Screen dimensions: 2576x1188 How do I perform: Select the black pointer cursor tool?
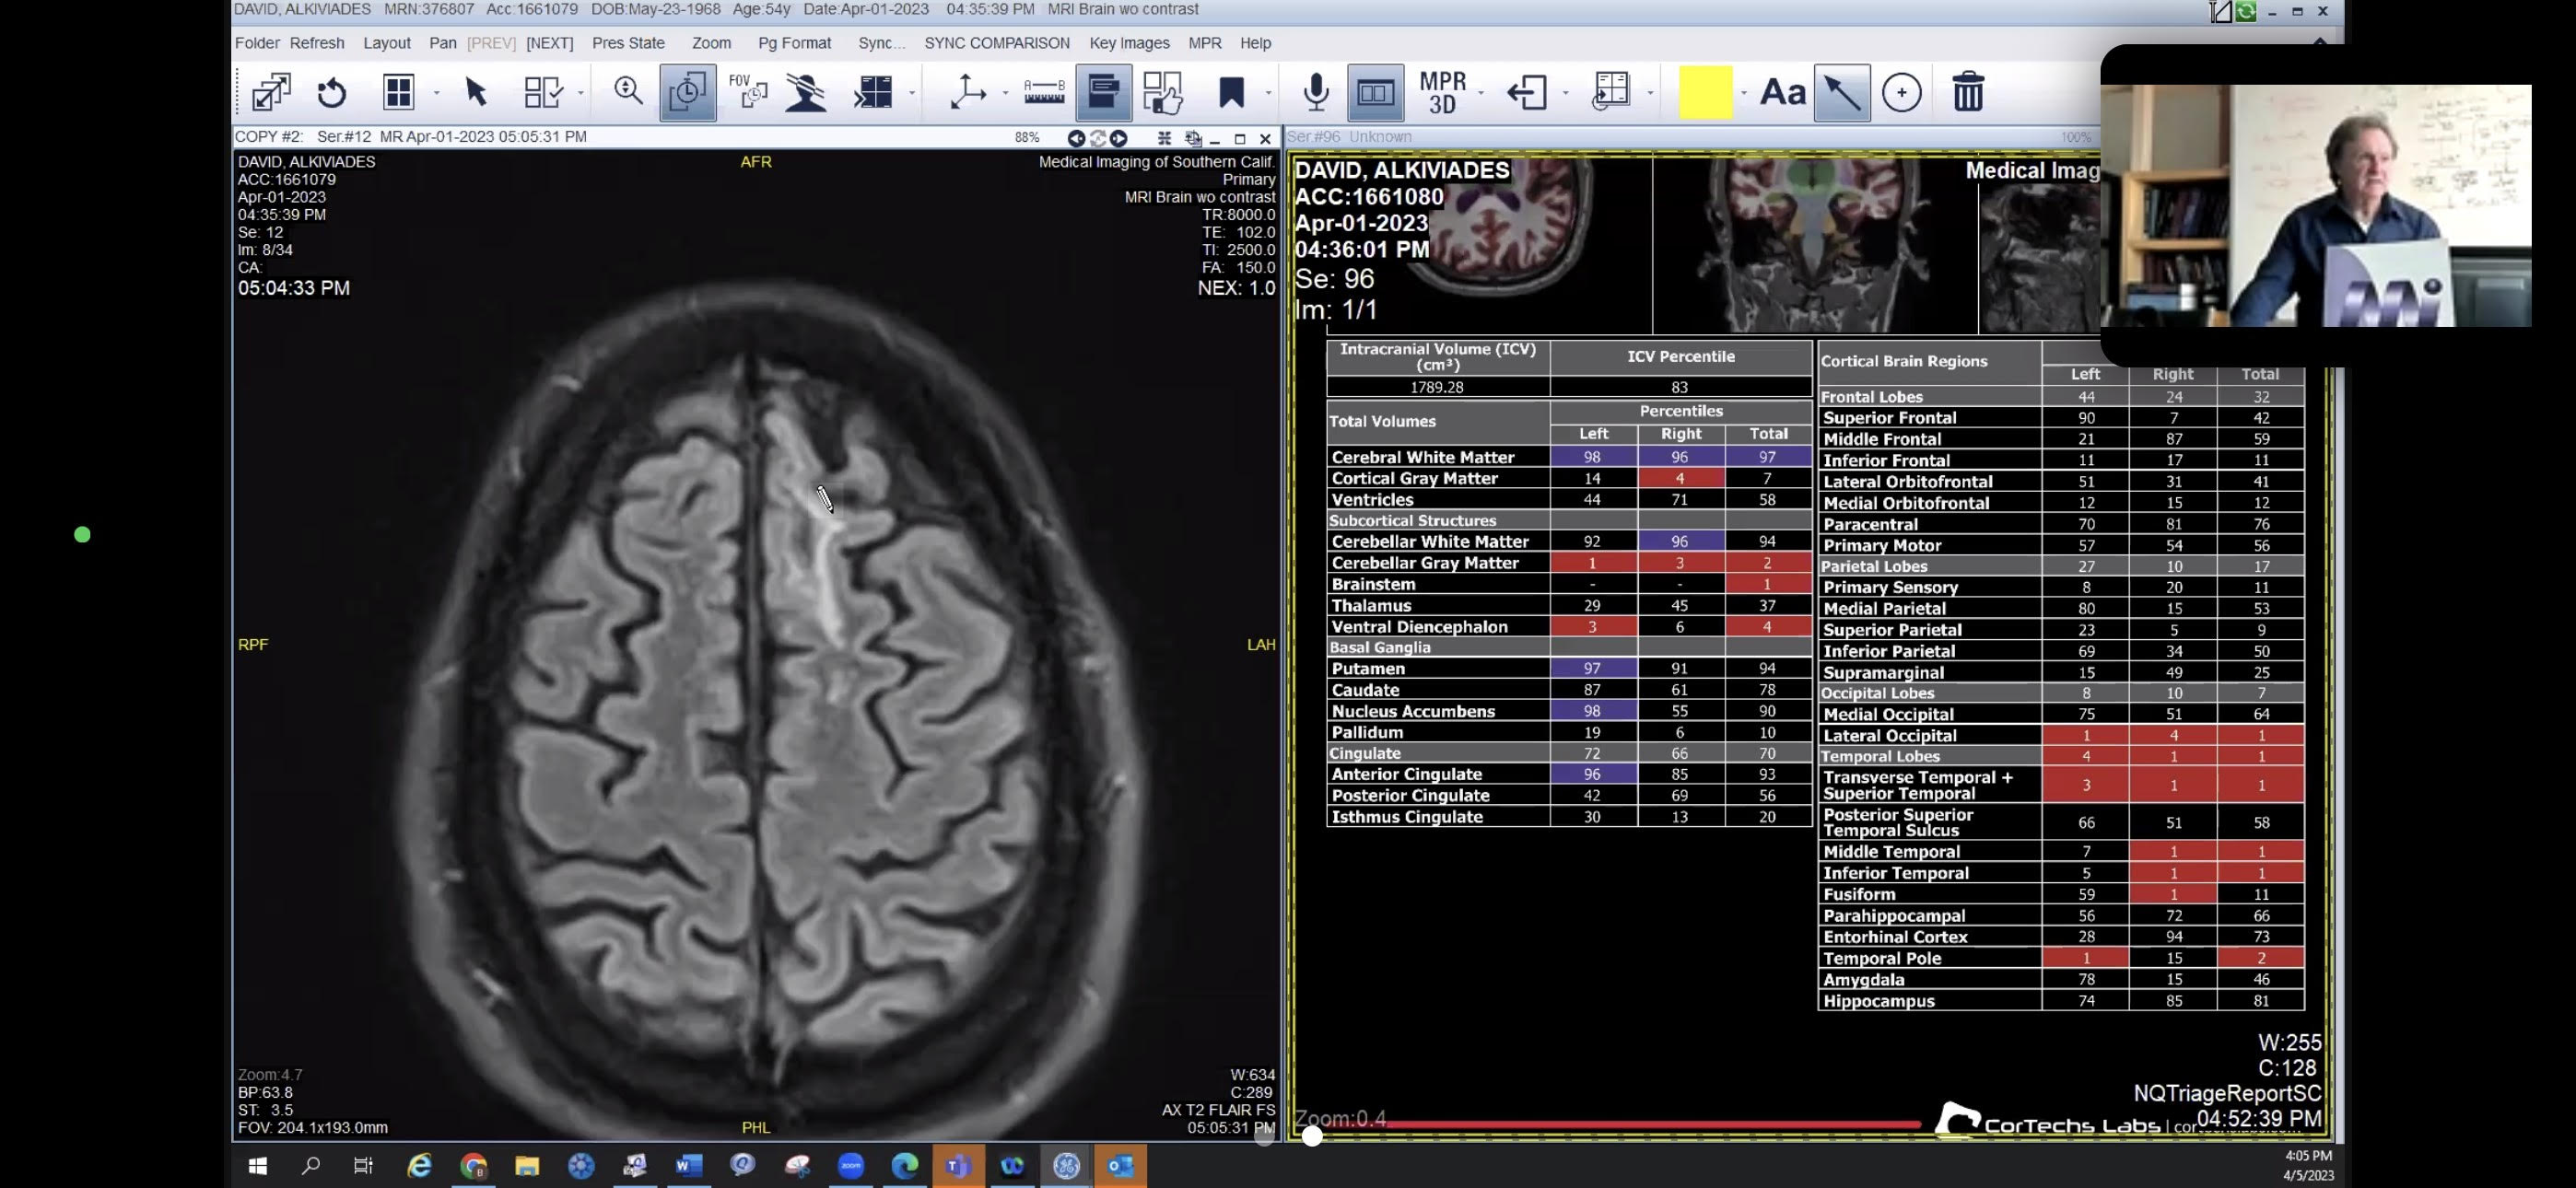click(476, 93)
